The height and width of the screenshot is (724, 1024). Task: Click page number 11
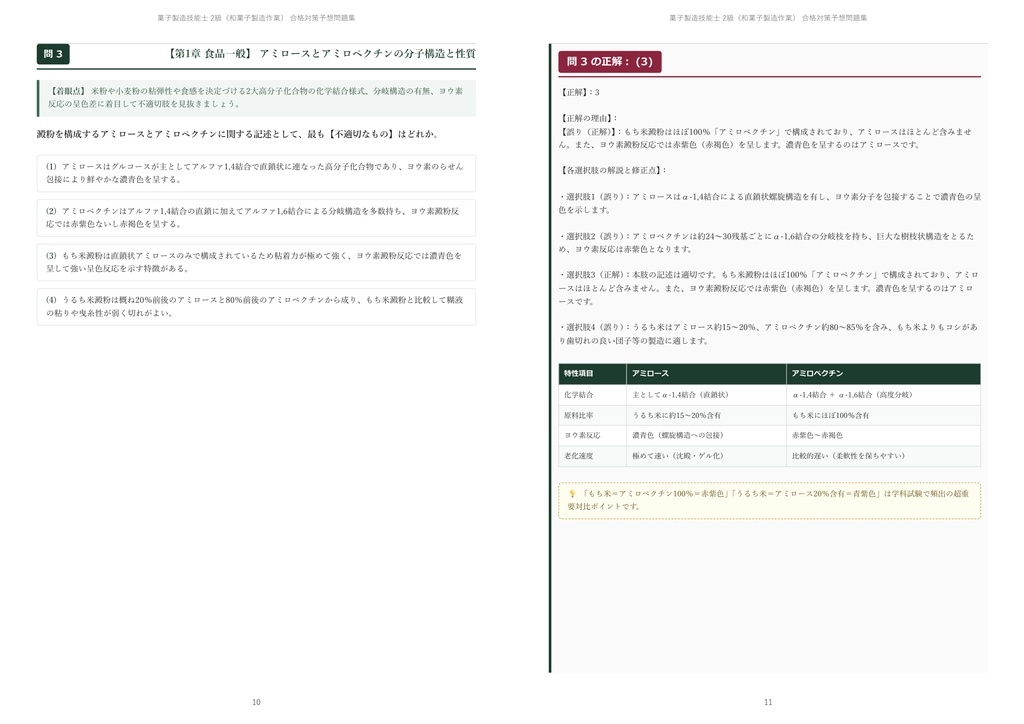(x=768, y=702)
